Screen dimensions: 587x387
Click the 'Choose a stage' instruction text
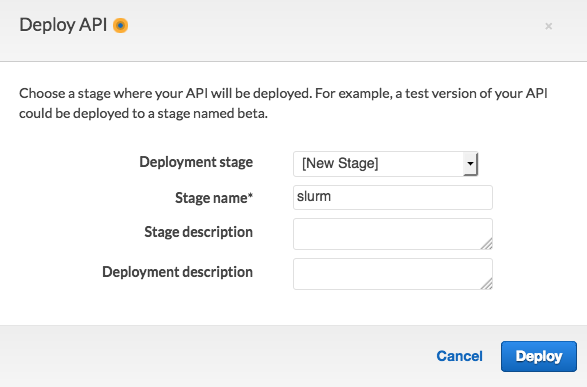point(283,103)
